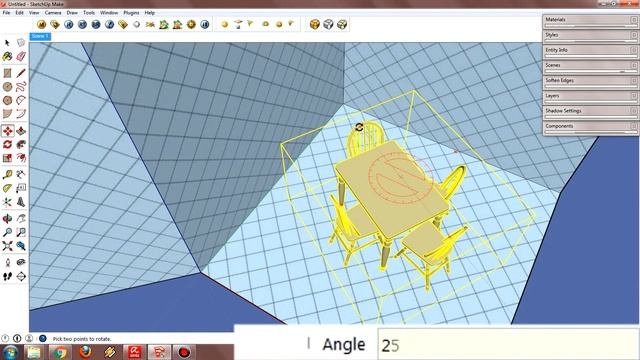Activate the pink Eraser tool
The image size is (640, 360).
click(x=21, y=56)
